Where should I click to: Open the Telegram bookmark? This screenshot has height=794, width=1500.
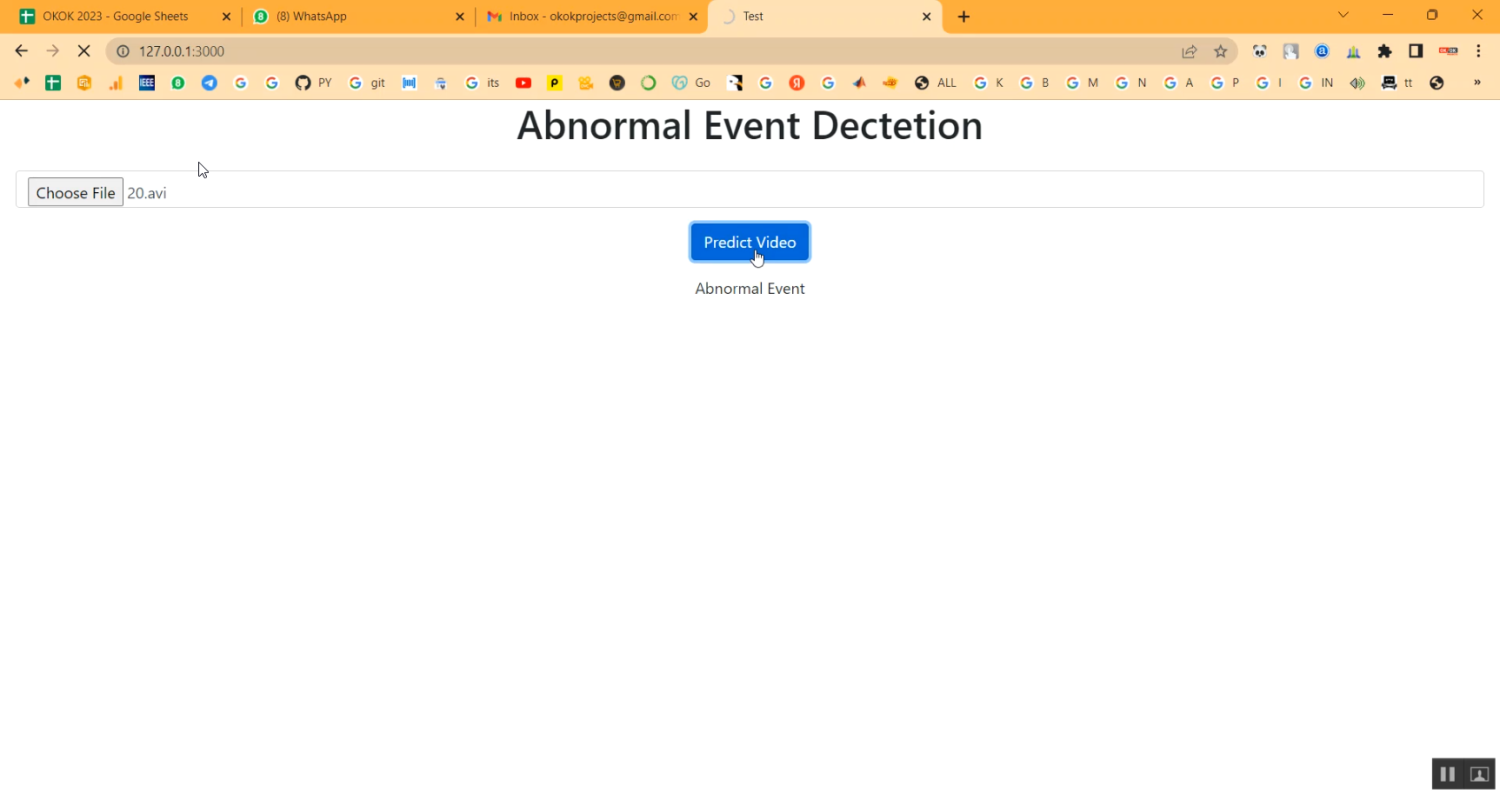(209, 83)
